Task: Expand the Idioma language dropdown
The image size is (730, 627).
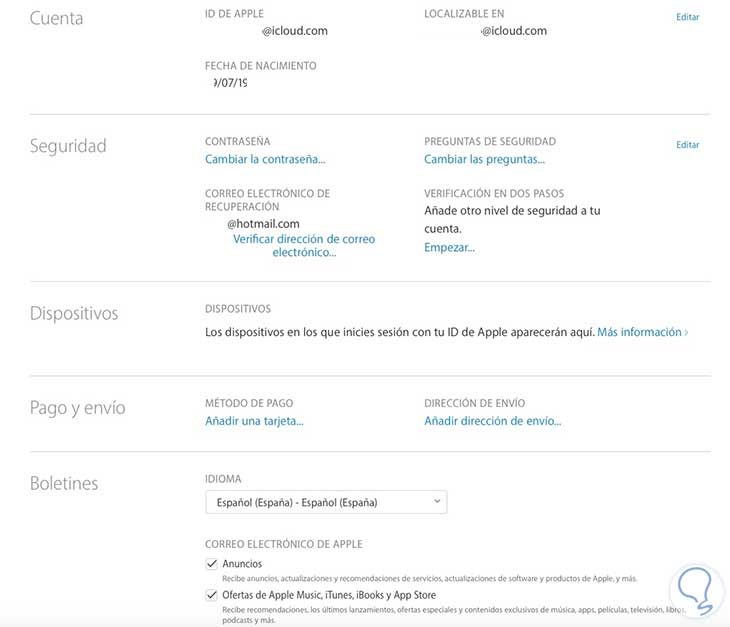Action: 326,502
